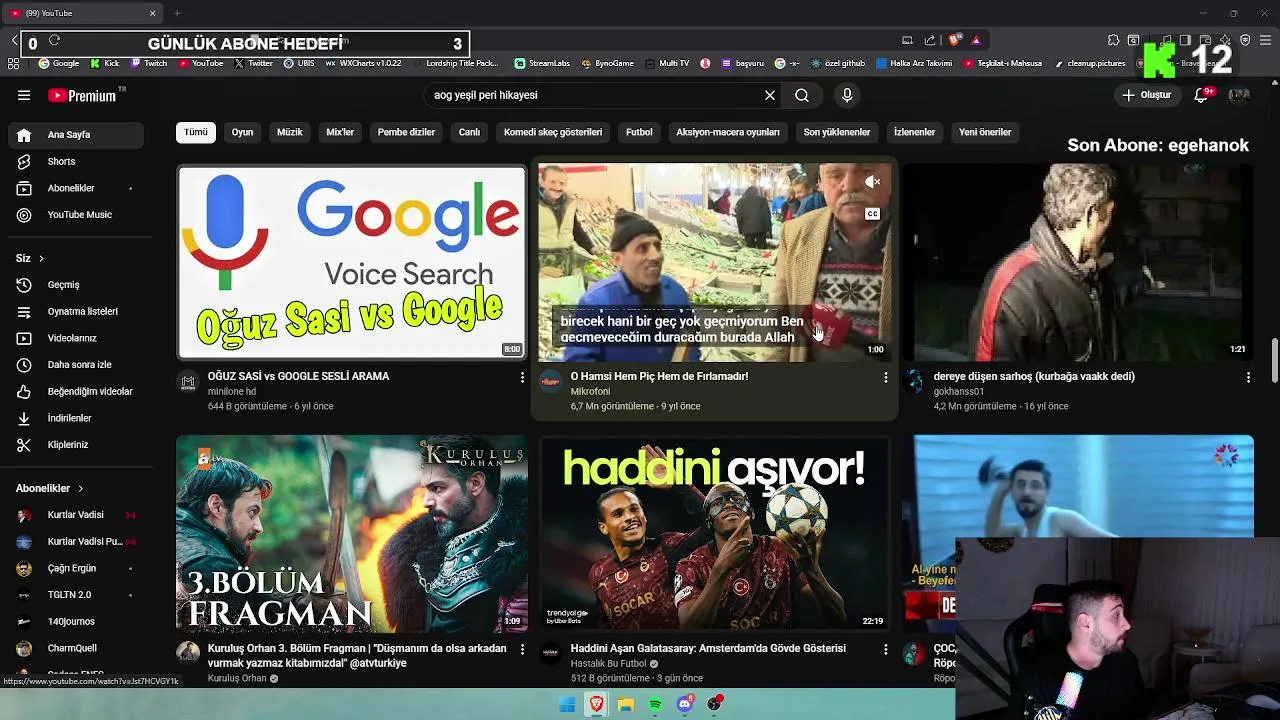Open the Twitch bookmark
Image resolution: width=1280 pixels, height=720 pixels.
(x=149, y=63)
